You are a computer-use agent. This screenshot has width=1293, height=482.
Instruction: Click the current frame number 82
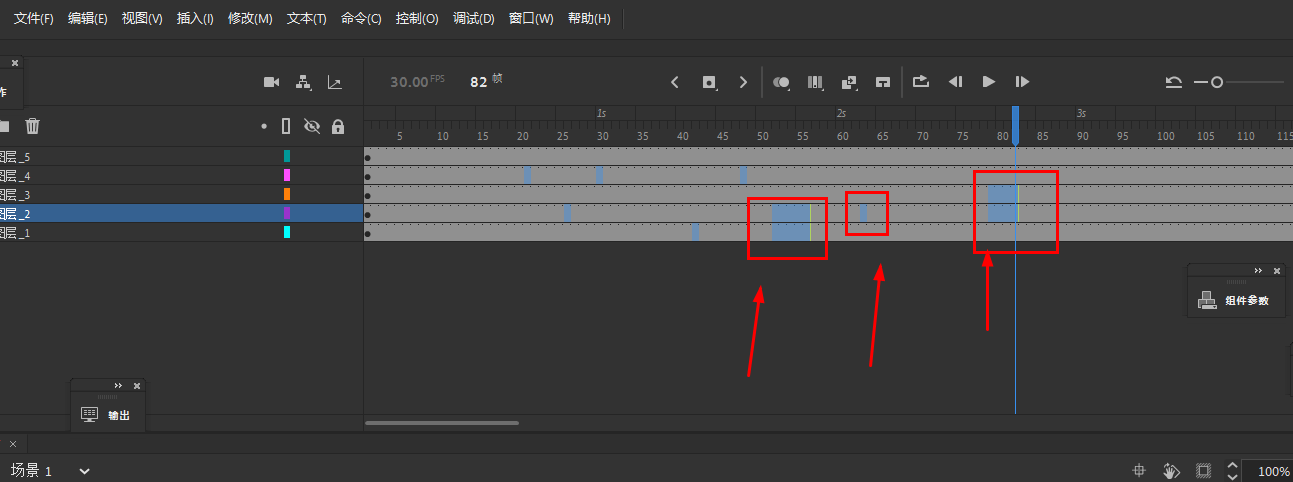[478, 82]
